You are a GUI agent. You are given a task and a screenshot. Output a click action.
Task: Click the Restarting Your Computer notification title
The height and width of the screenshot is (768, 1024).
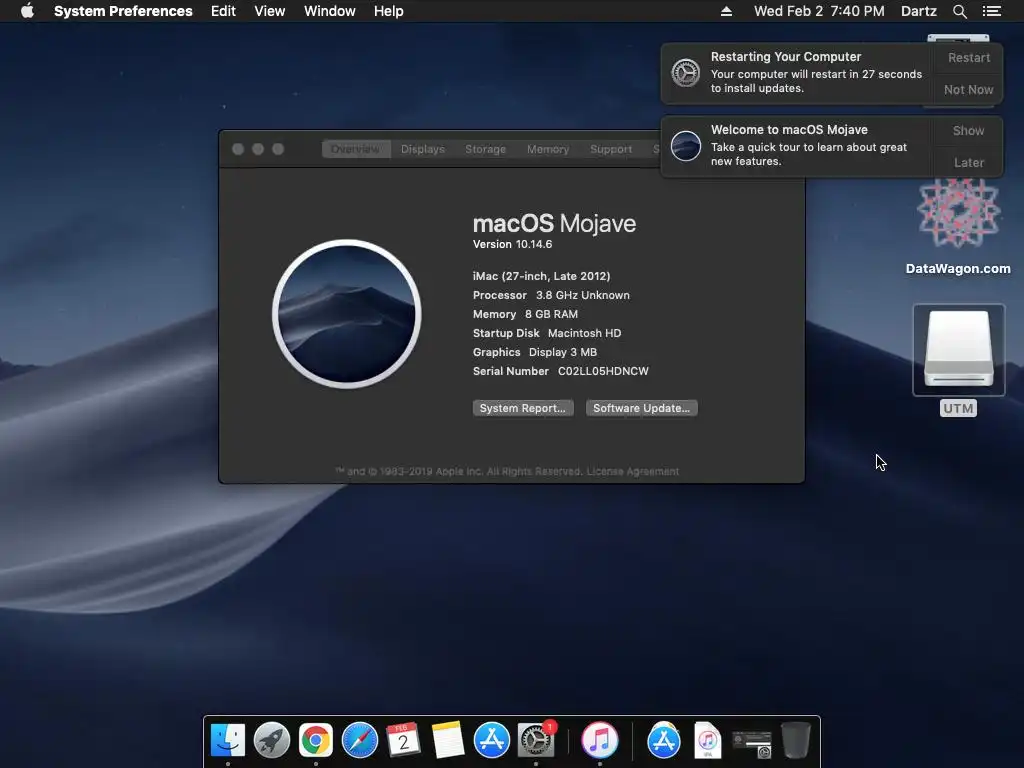(786, 57)
